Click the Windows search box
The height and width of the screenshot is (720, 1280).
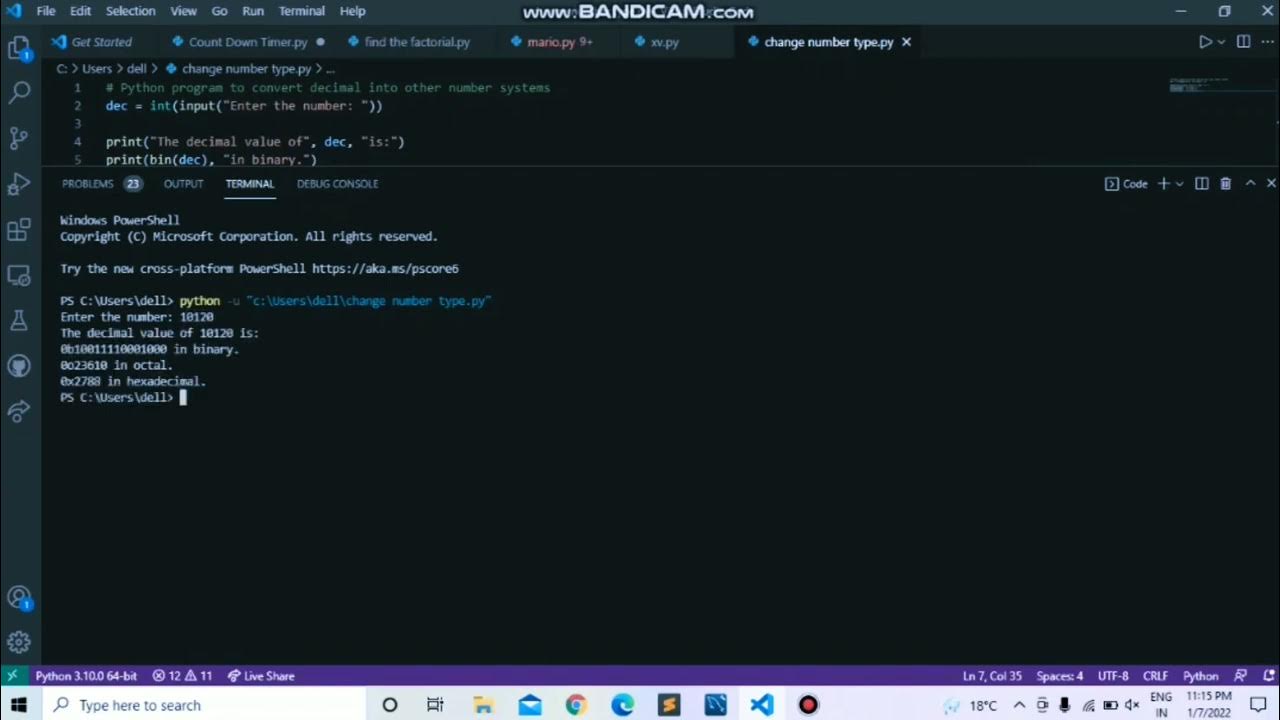click(x=204, y=705)
